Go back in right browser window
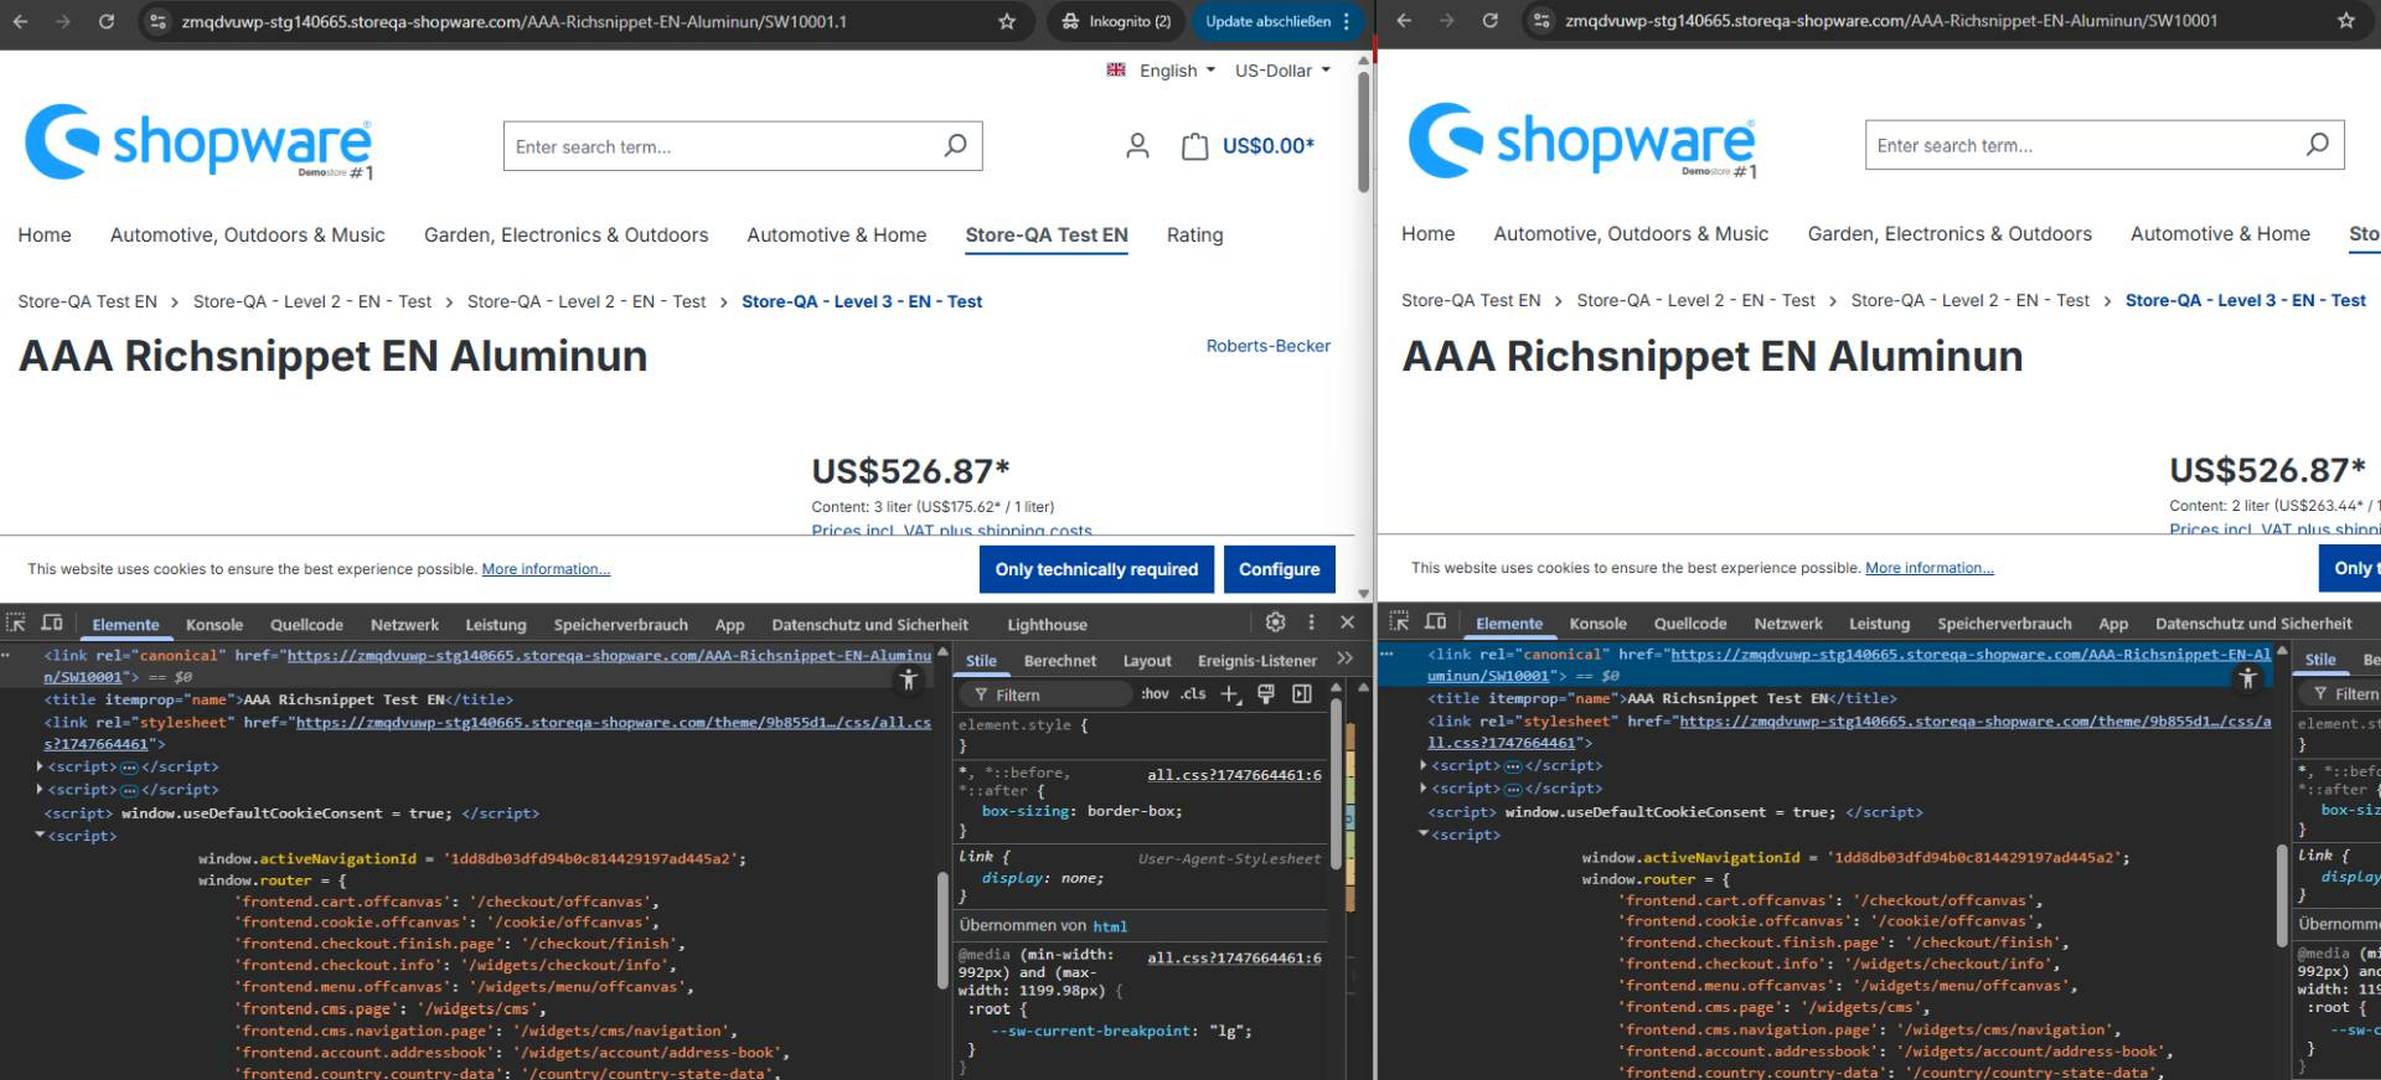Image resolution: width=2381 pixels, height=1080 pixels. tap(1404, 20)
